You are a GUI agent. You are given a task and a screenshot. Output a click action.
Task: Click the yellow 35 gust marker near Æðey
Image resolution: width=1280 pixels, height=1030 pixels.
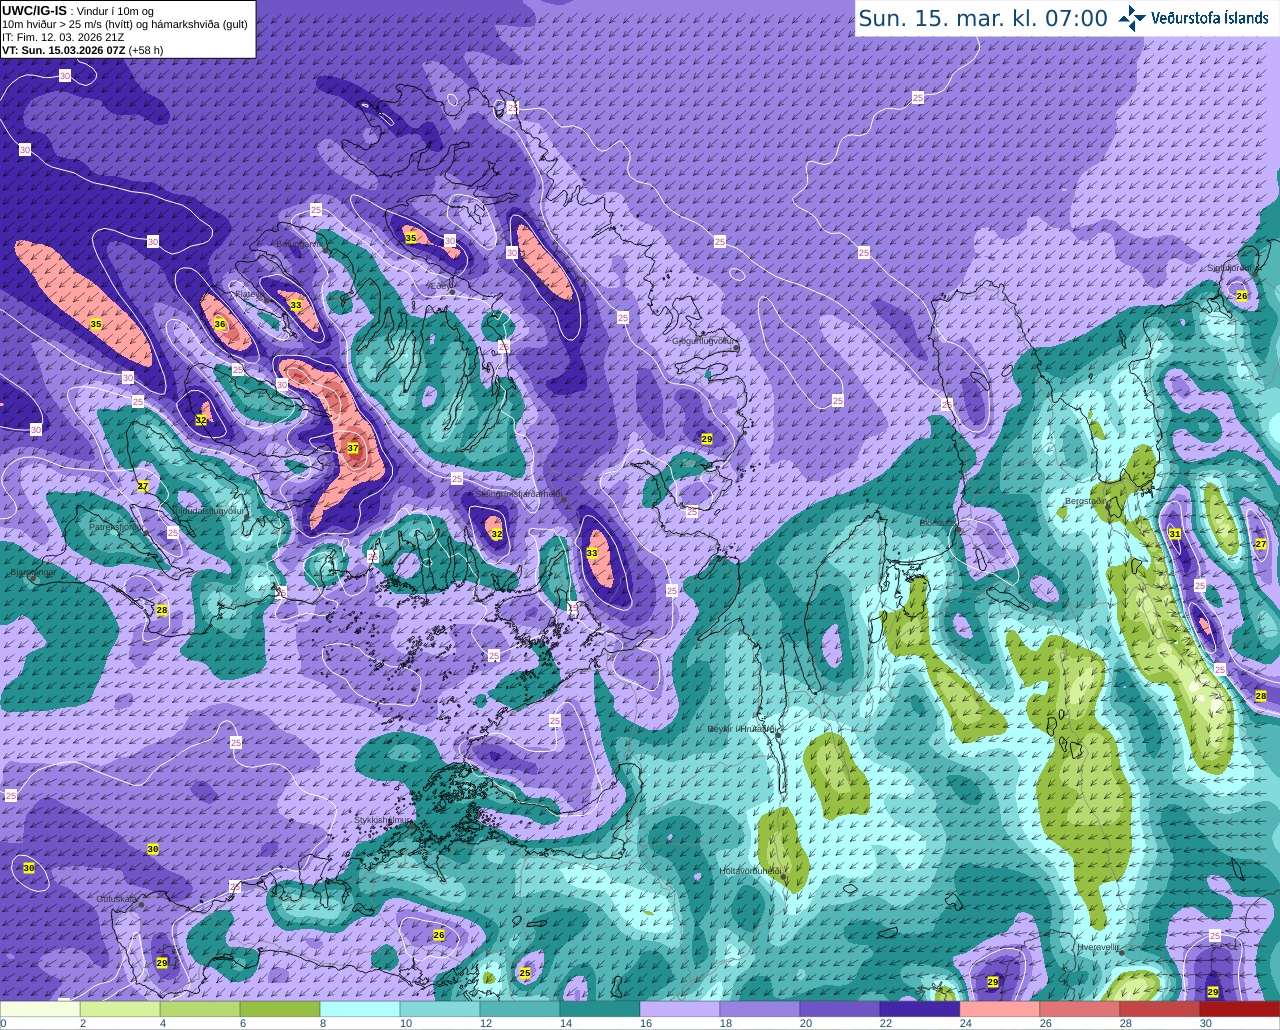(x=410, y=238)
